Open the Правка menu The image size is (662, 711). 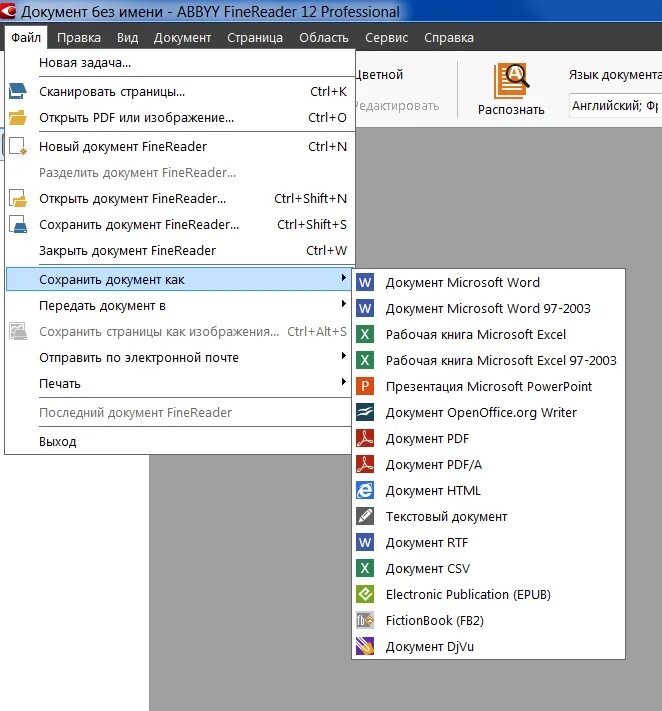(79, 37)
